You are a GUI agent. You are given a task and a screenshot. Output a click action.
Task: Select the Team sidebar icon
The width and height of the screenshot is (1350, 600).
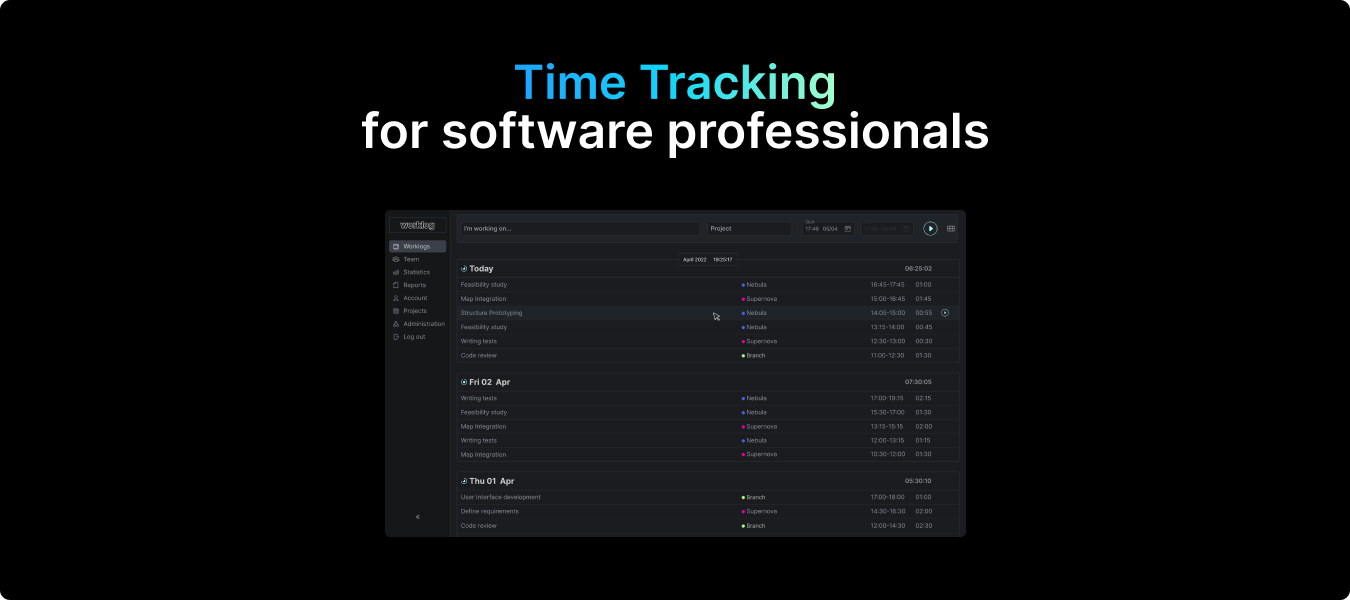(x=398, y=259)
